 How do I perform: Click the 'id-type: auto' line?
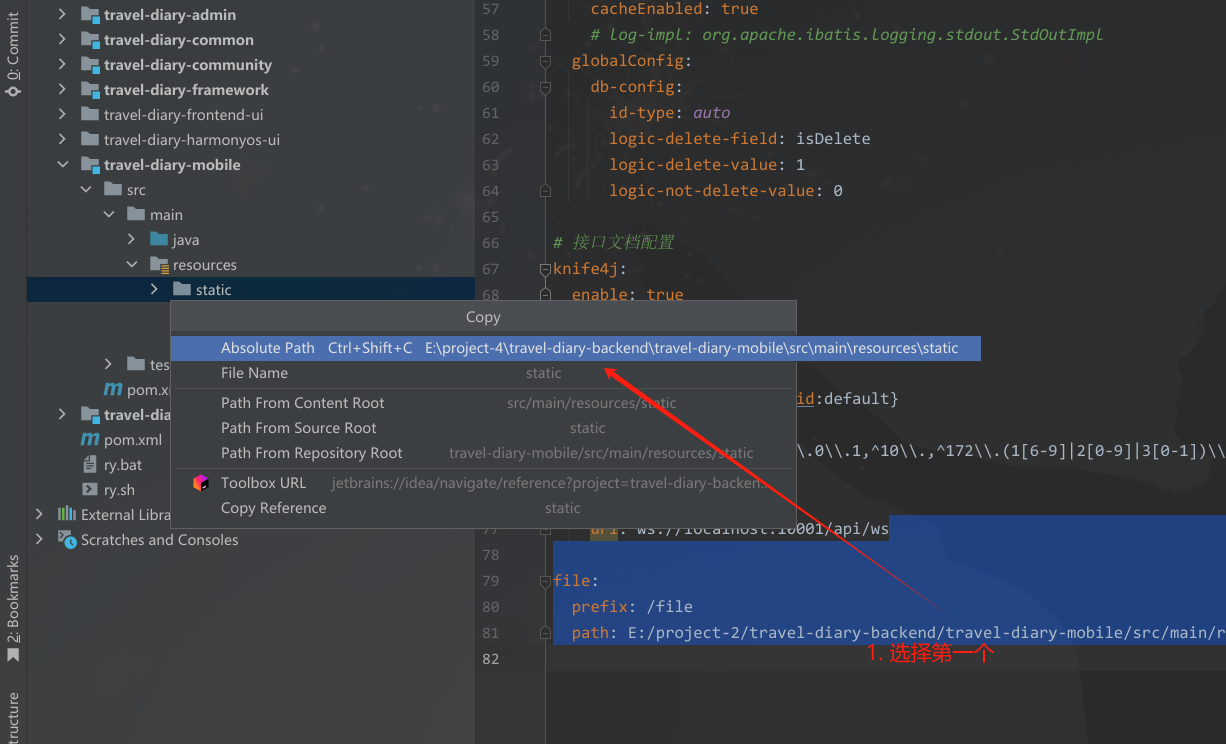(670, 113)
